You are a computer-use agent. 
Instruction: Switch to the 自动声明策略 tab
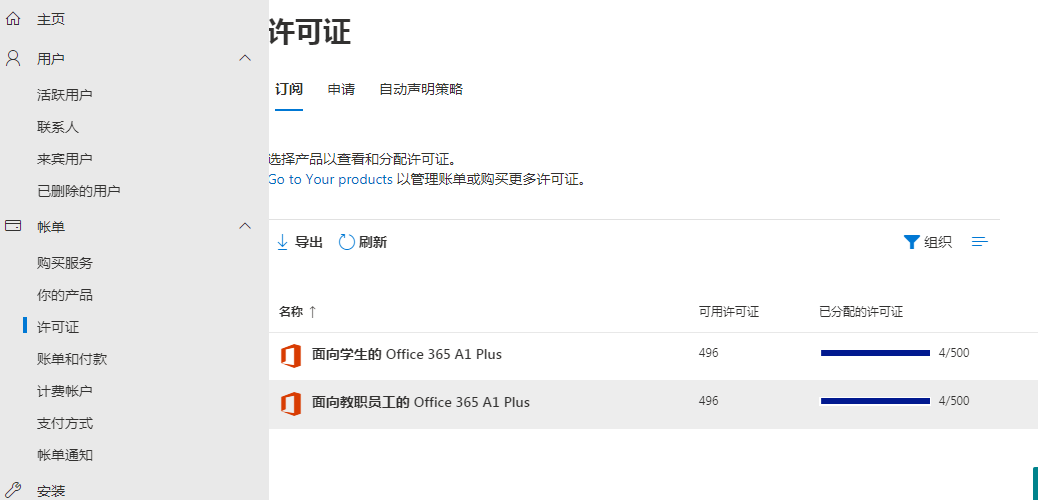tap(420, 89)
